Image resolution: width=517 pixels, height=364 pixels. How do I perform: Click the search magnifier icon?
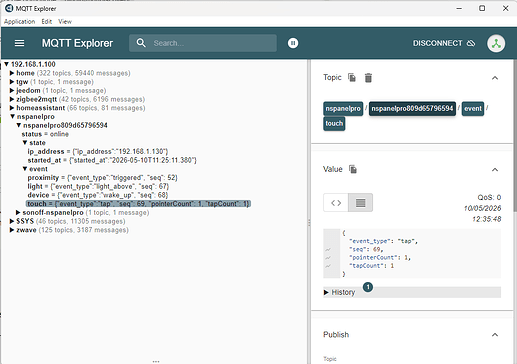(x=141, y=43)
